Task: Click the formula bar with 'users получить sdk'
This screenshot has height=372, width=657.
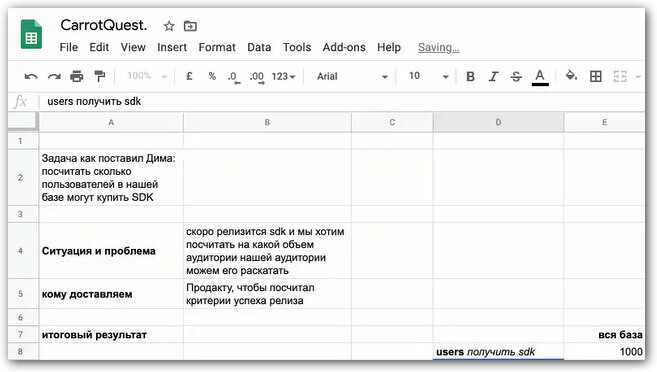Action: tap(341, 101)
